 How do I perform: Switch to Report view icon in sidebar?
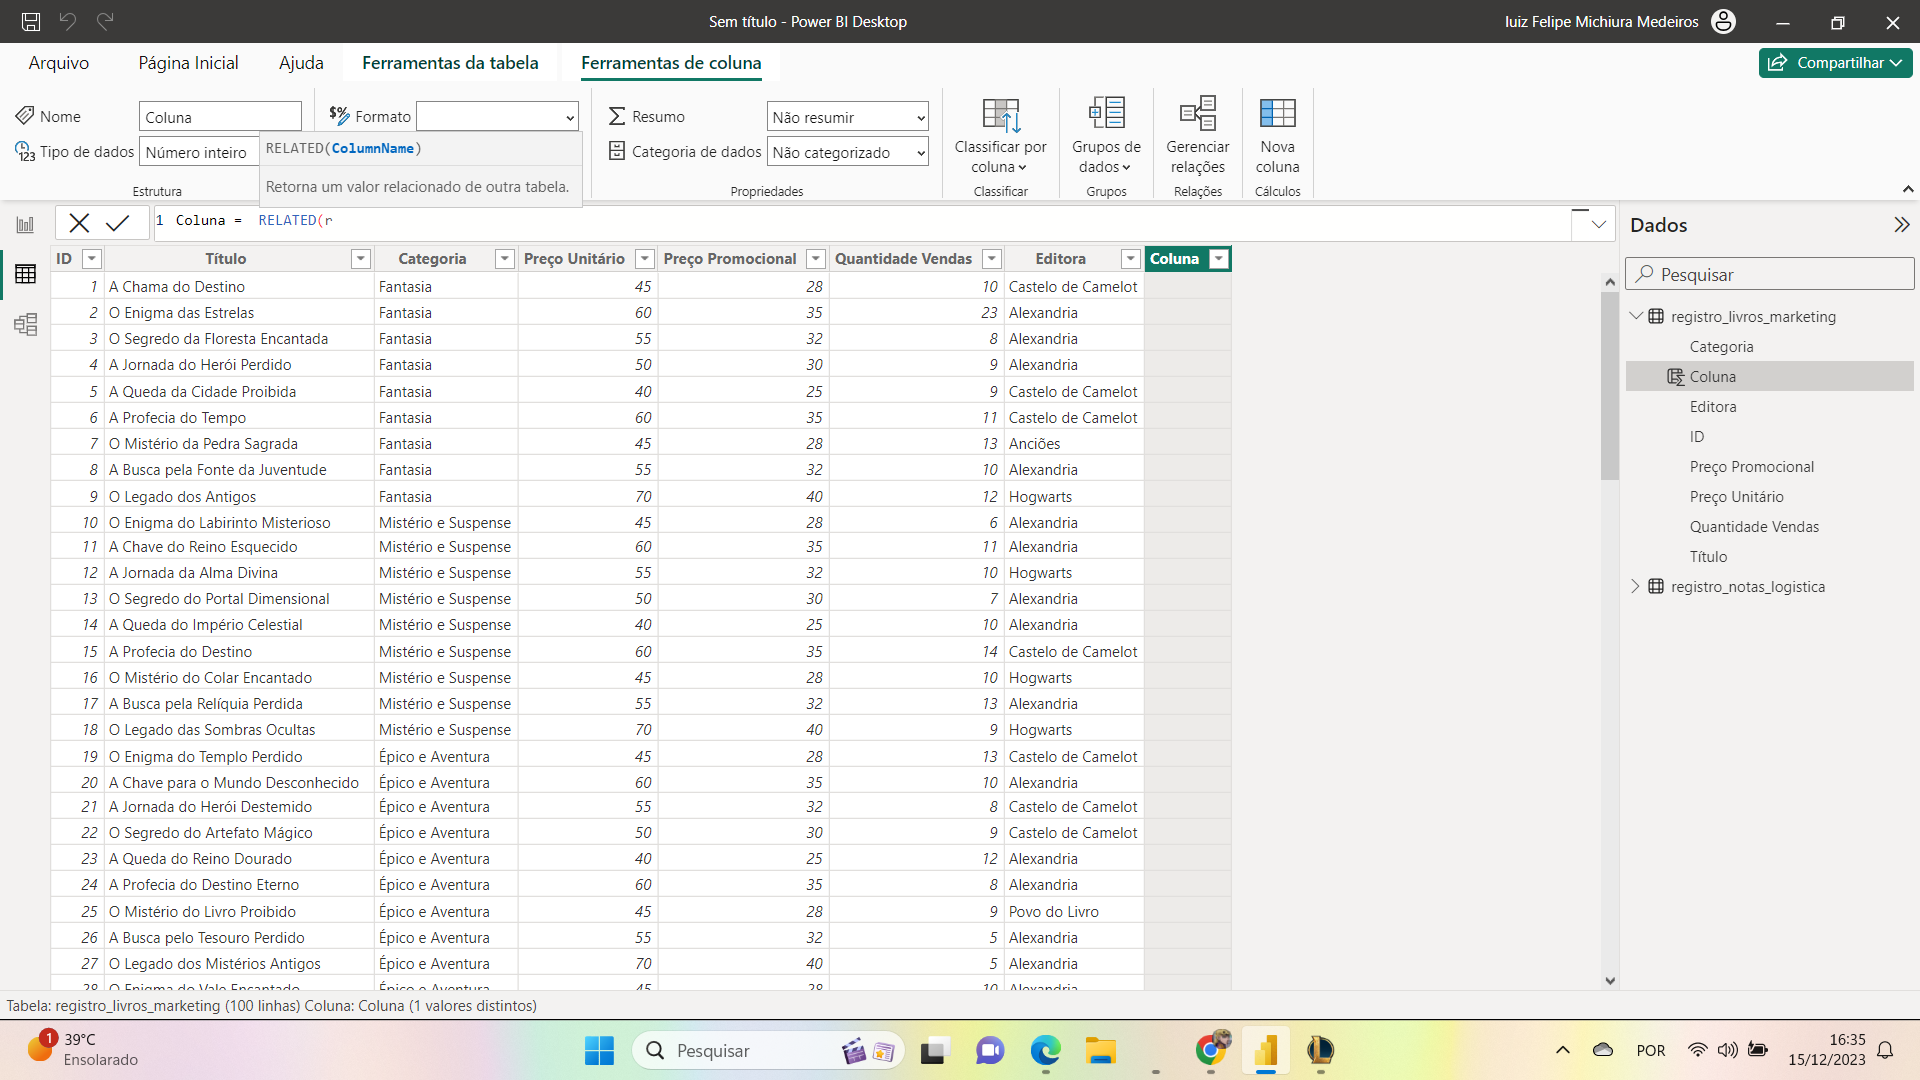(x=25, y=224)
